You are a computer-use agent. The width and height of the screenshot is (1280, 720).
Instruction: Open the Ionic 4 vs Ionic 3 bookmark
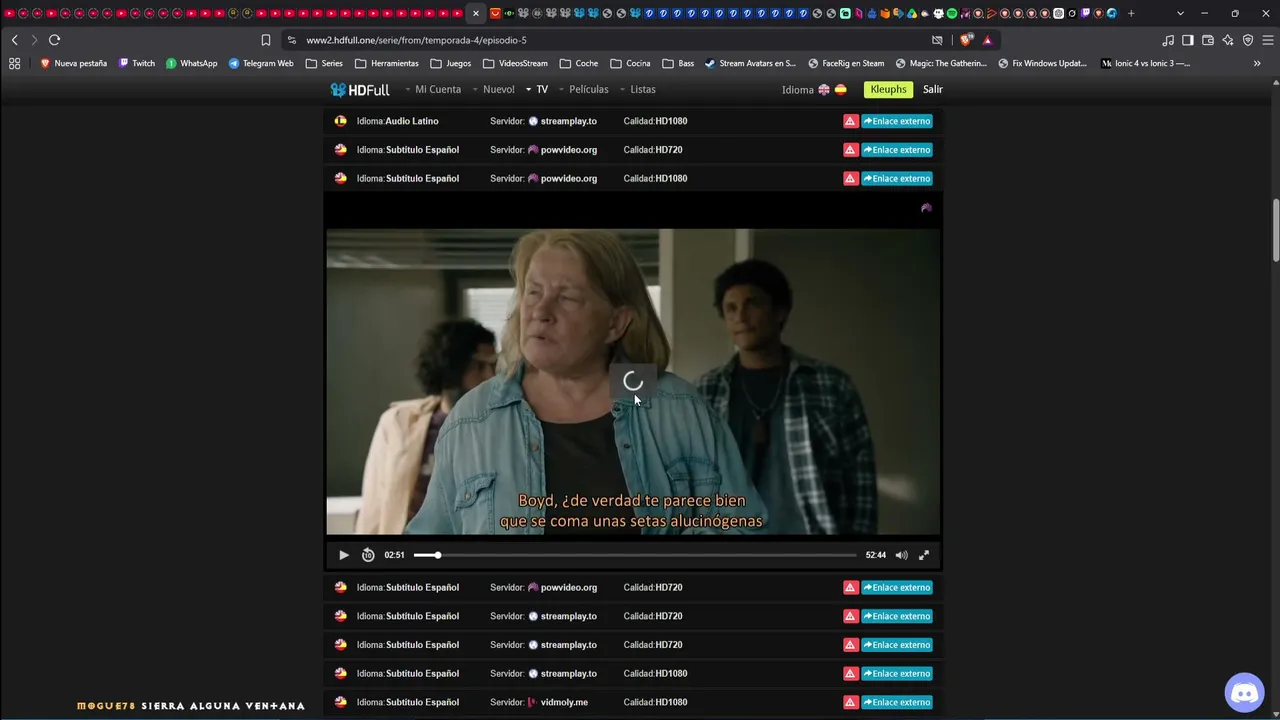(1145, 63)
